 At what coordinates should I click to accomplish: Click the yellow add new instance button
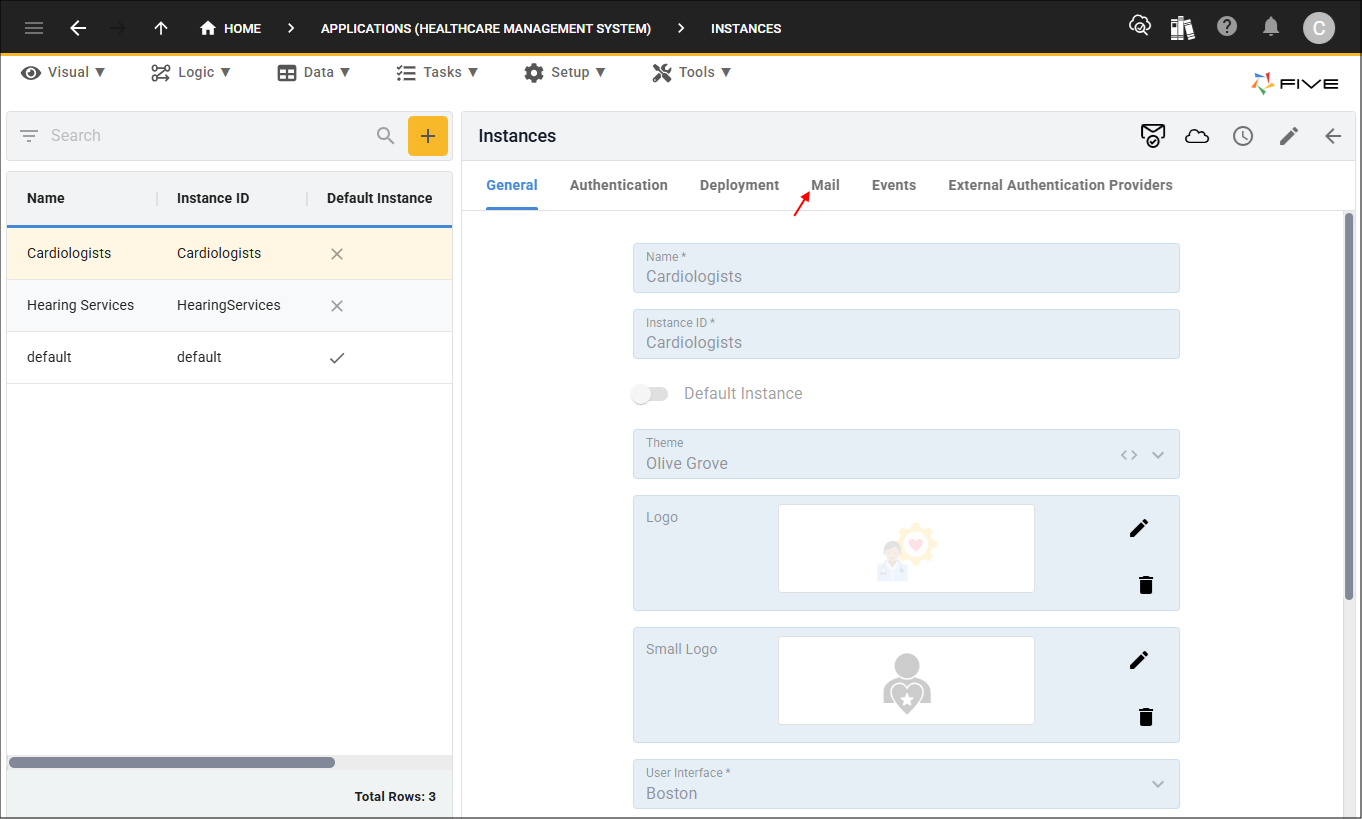click(427, 136)
